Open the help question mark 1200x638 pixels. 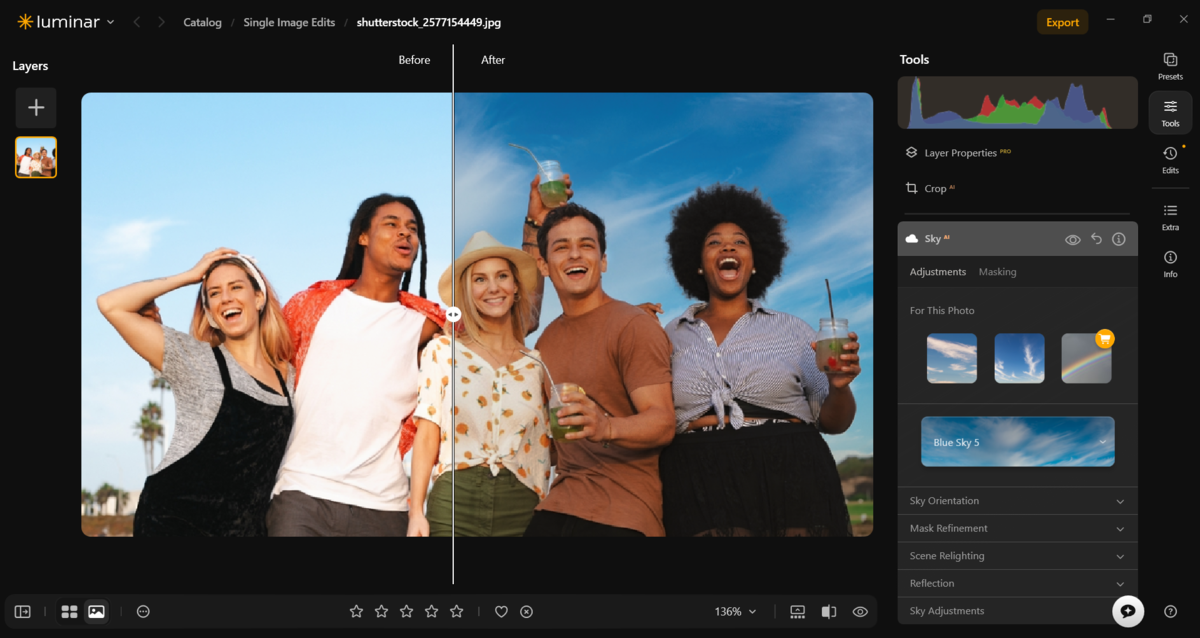tap(1170, 611)
